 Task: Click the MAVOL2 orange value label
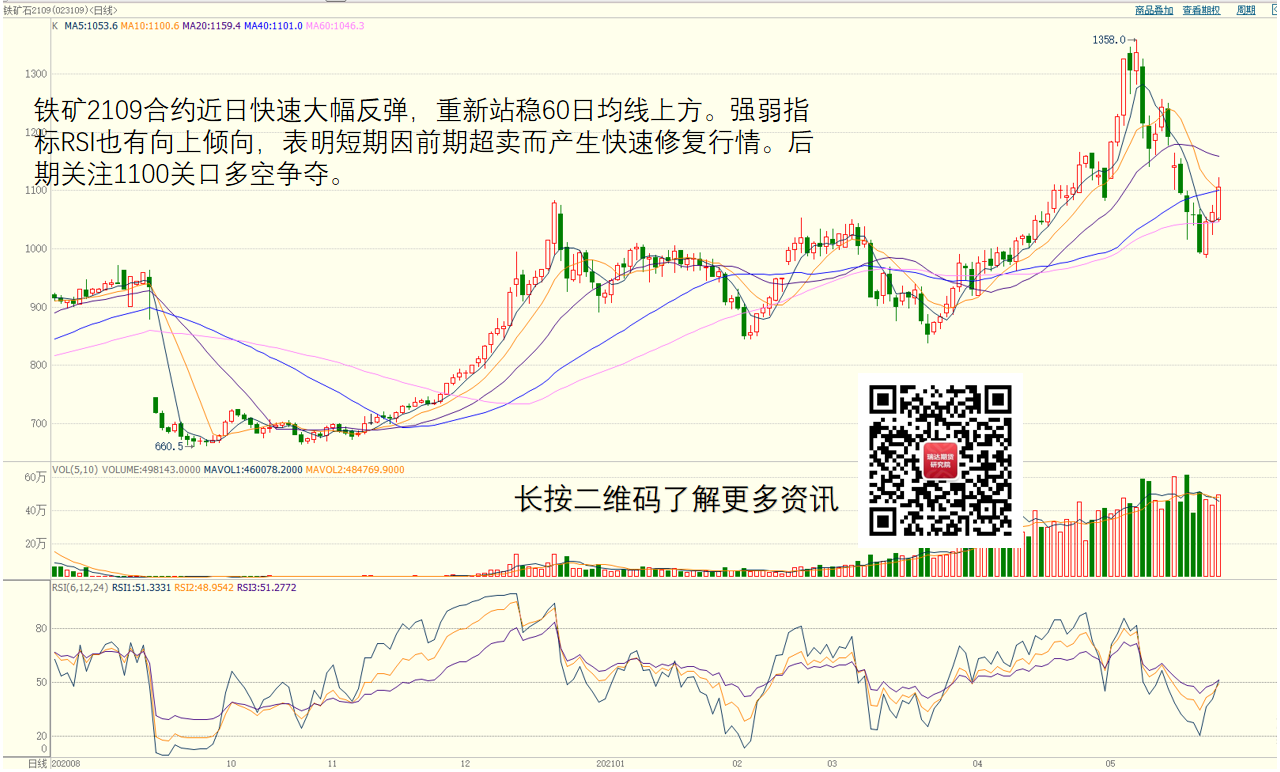pos(355,469)
